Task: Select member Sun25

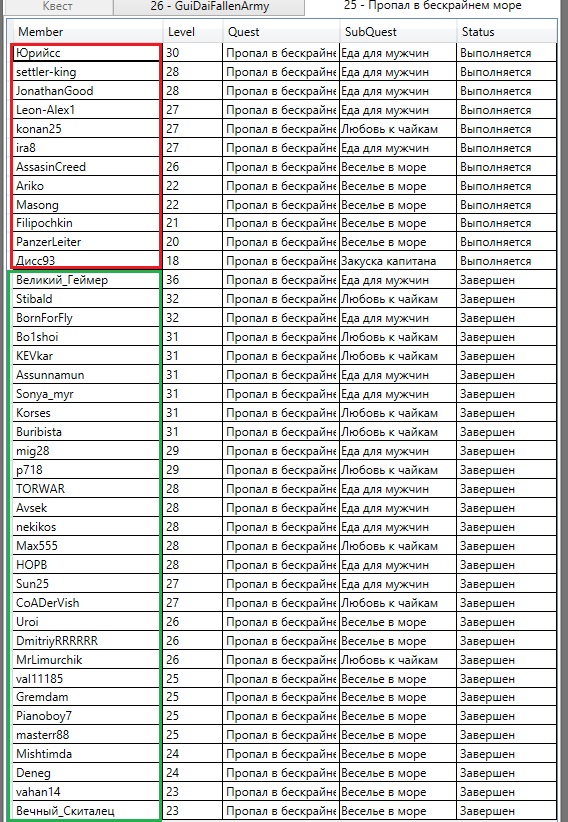Action: [x=86, y=583]
